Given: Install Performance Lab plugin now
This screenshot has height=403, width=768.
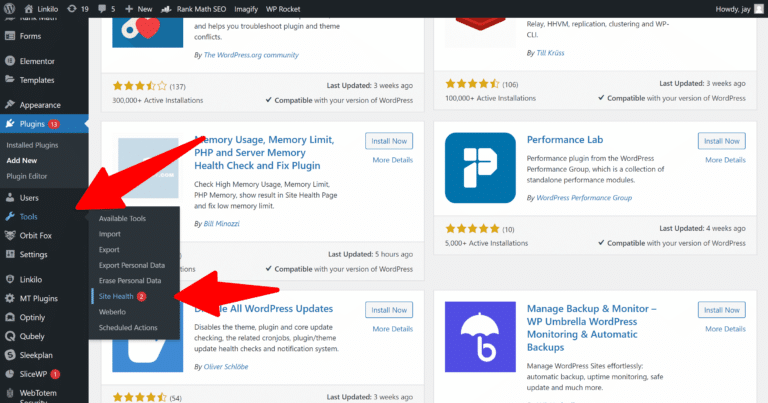Looking at the screenshot, I should (721, 141).
